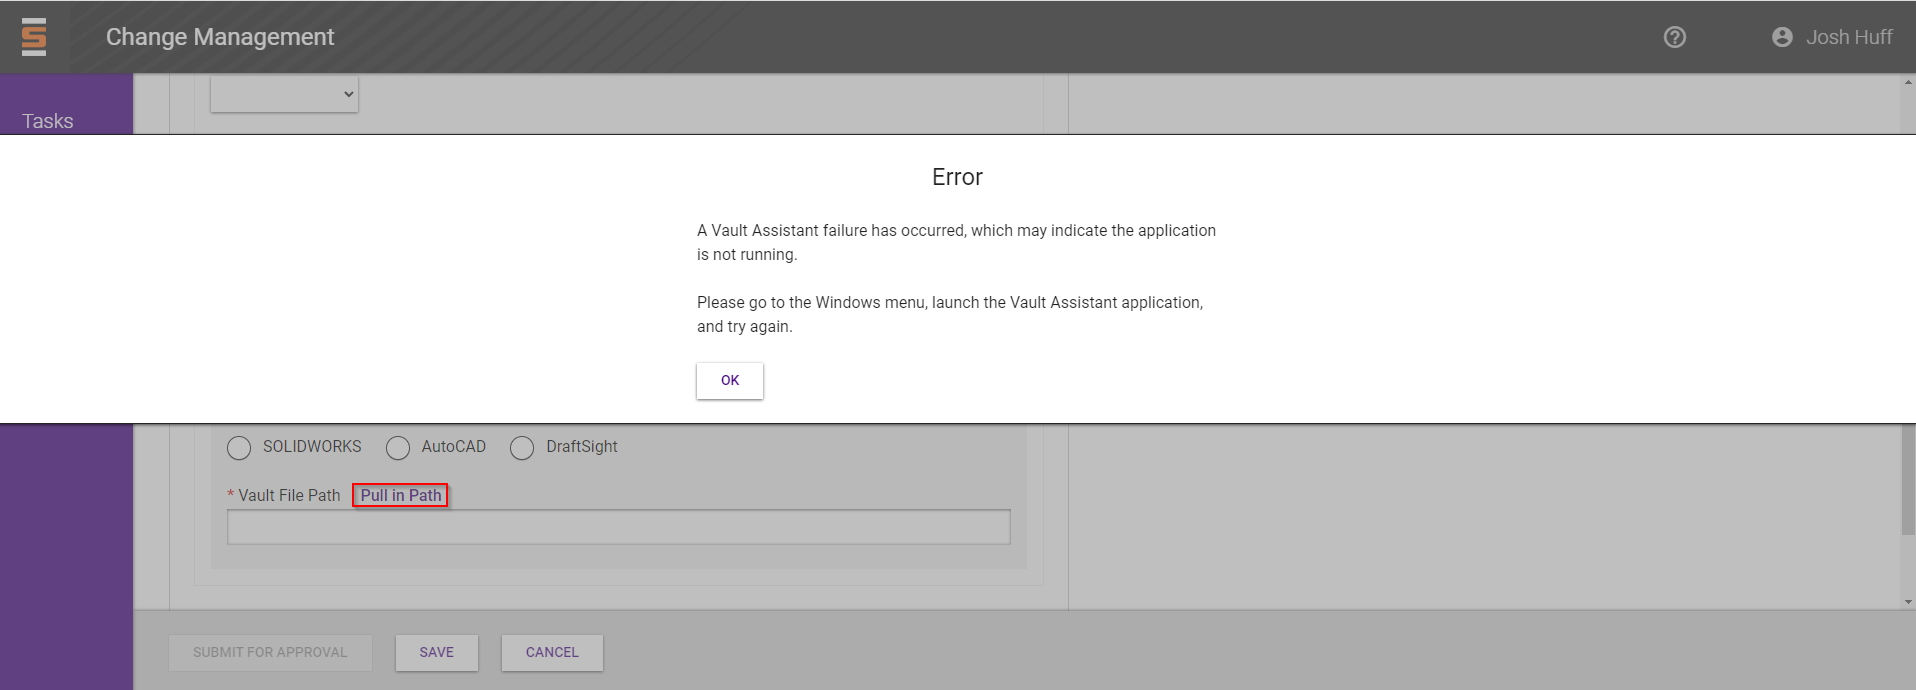Choose the AutoCAD radio option
This screenshot has height=690, width=1916.
pyautogui.click(x=398, y=448)
